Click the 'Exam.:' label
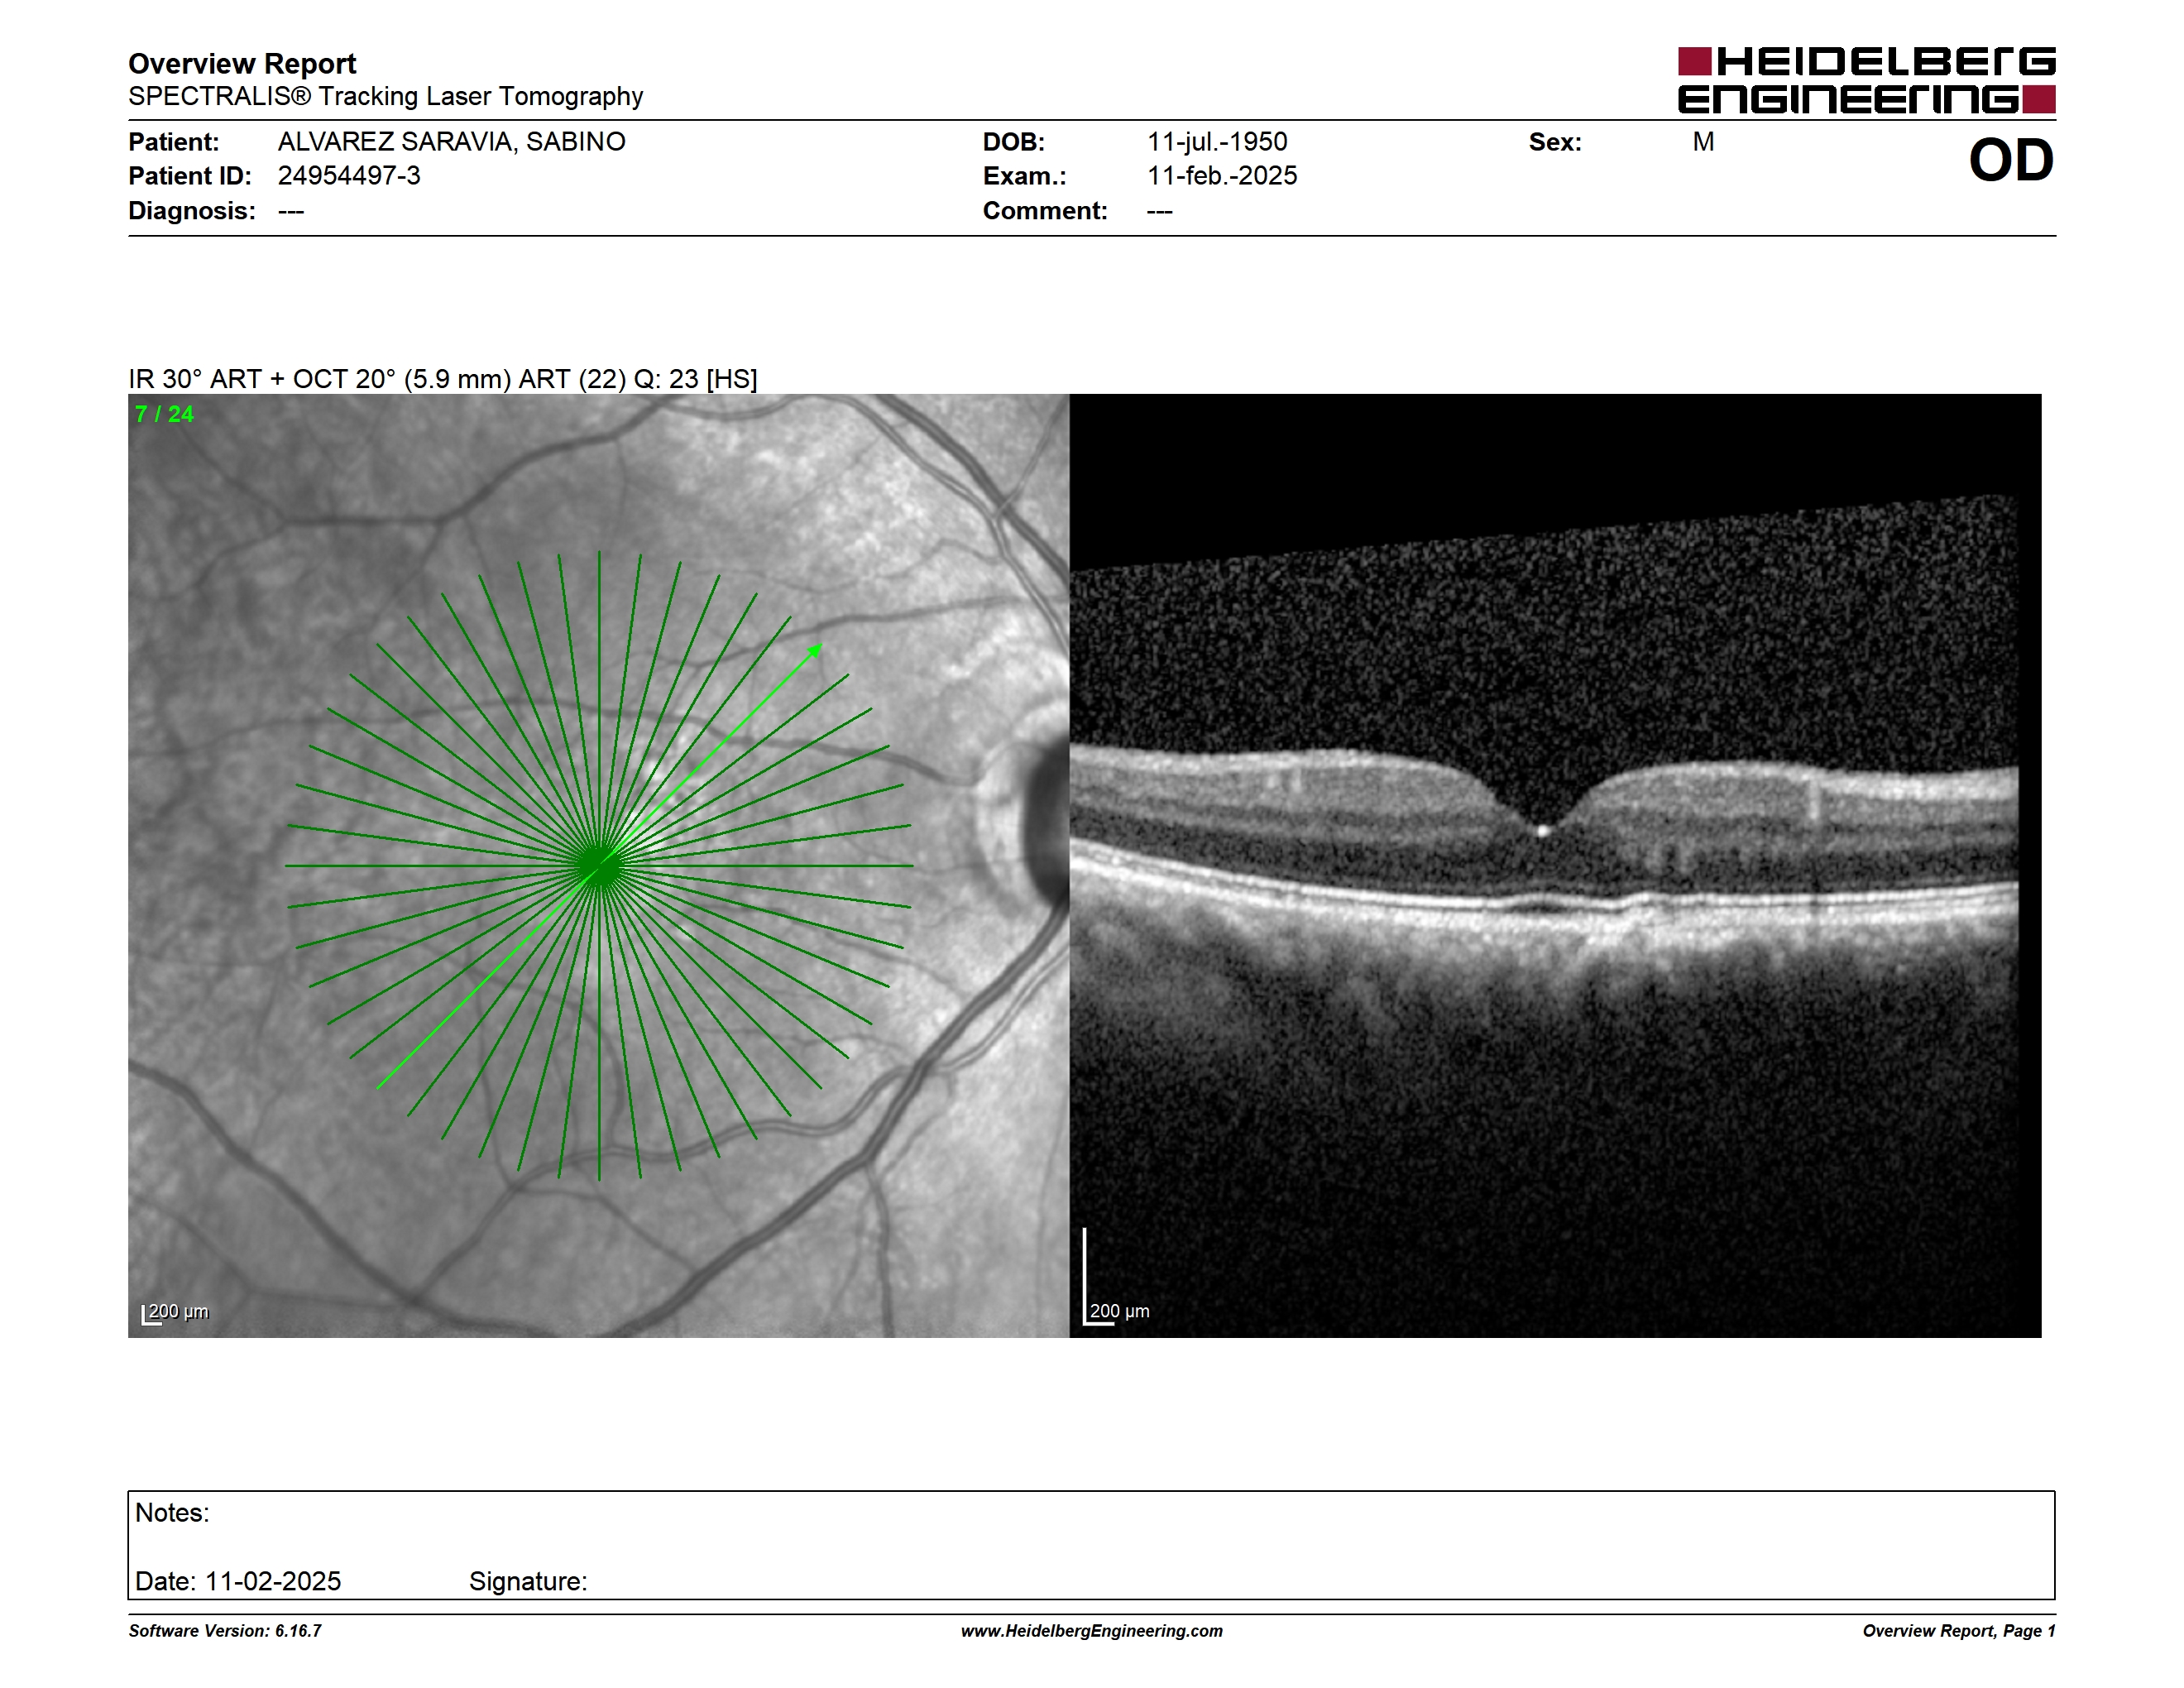This screenshot has height=1688, width=2184. click(1024, 176)
